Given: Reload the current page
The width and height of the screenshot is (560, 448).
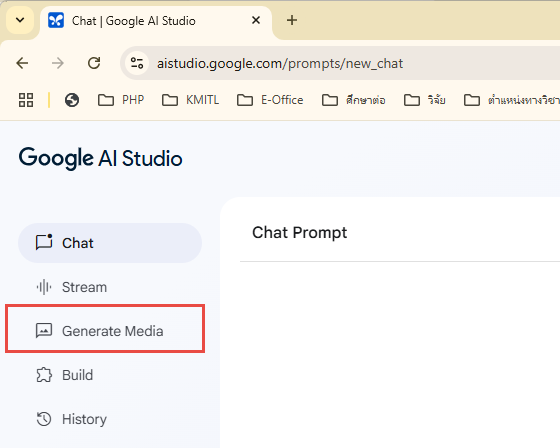Looking at the screenshot, I should [x=94, y=63].
